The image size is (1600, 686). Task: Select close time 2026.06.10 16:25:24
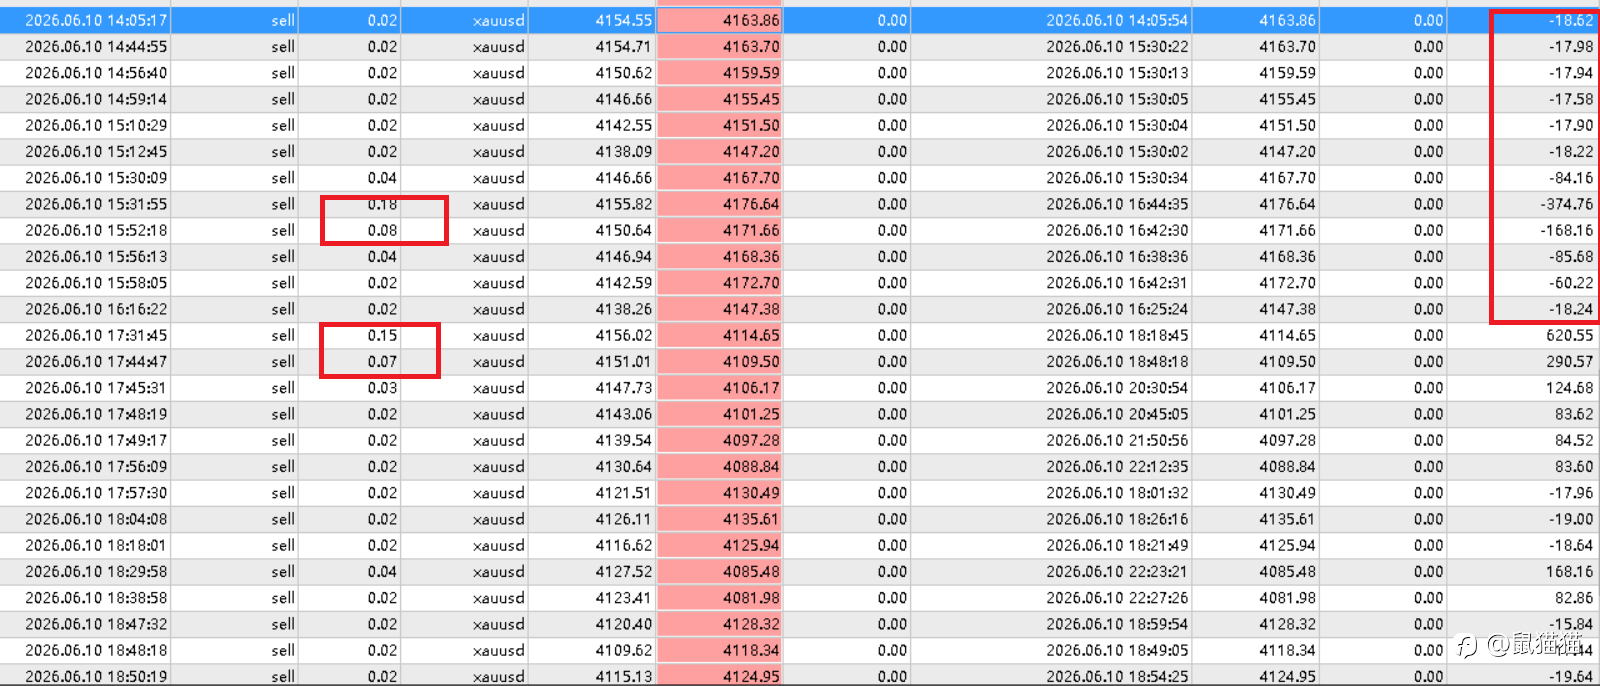pyautogui.click(x=1117, y=309)
